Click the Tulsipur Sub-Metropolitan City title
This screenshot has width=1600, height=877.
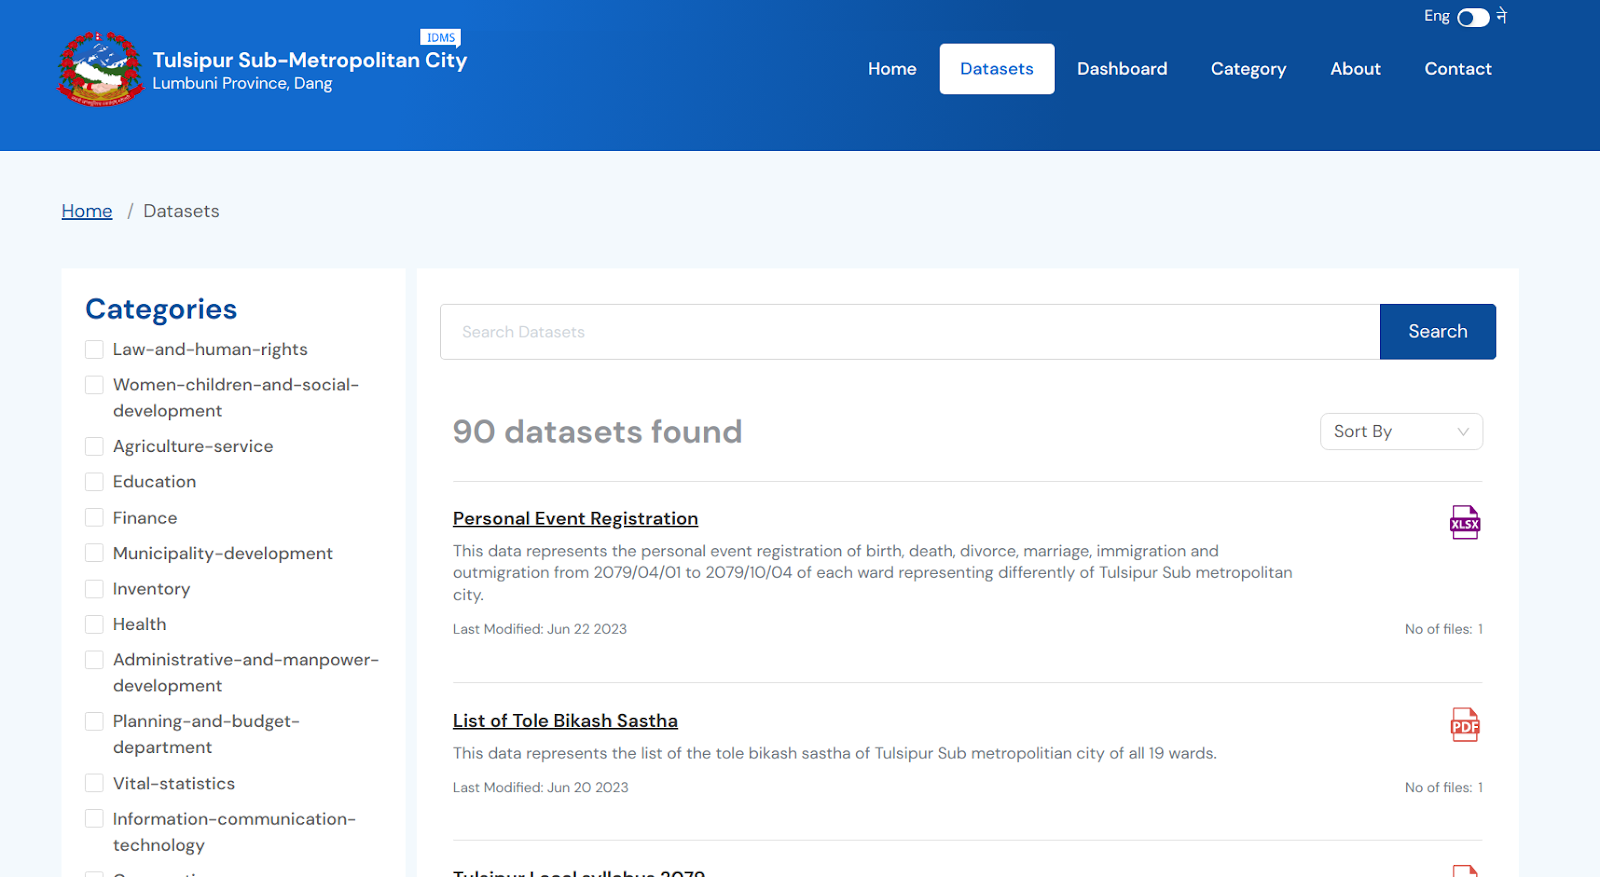[310, 60]
